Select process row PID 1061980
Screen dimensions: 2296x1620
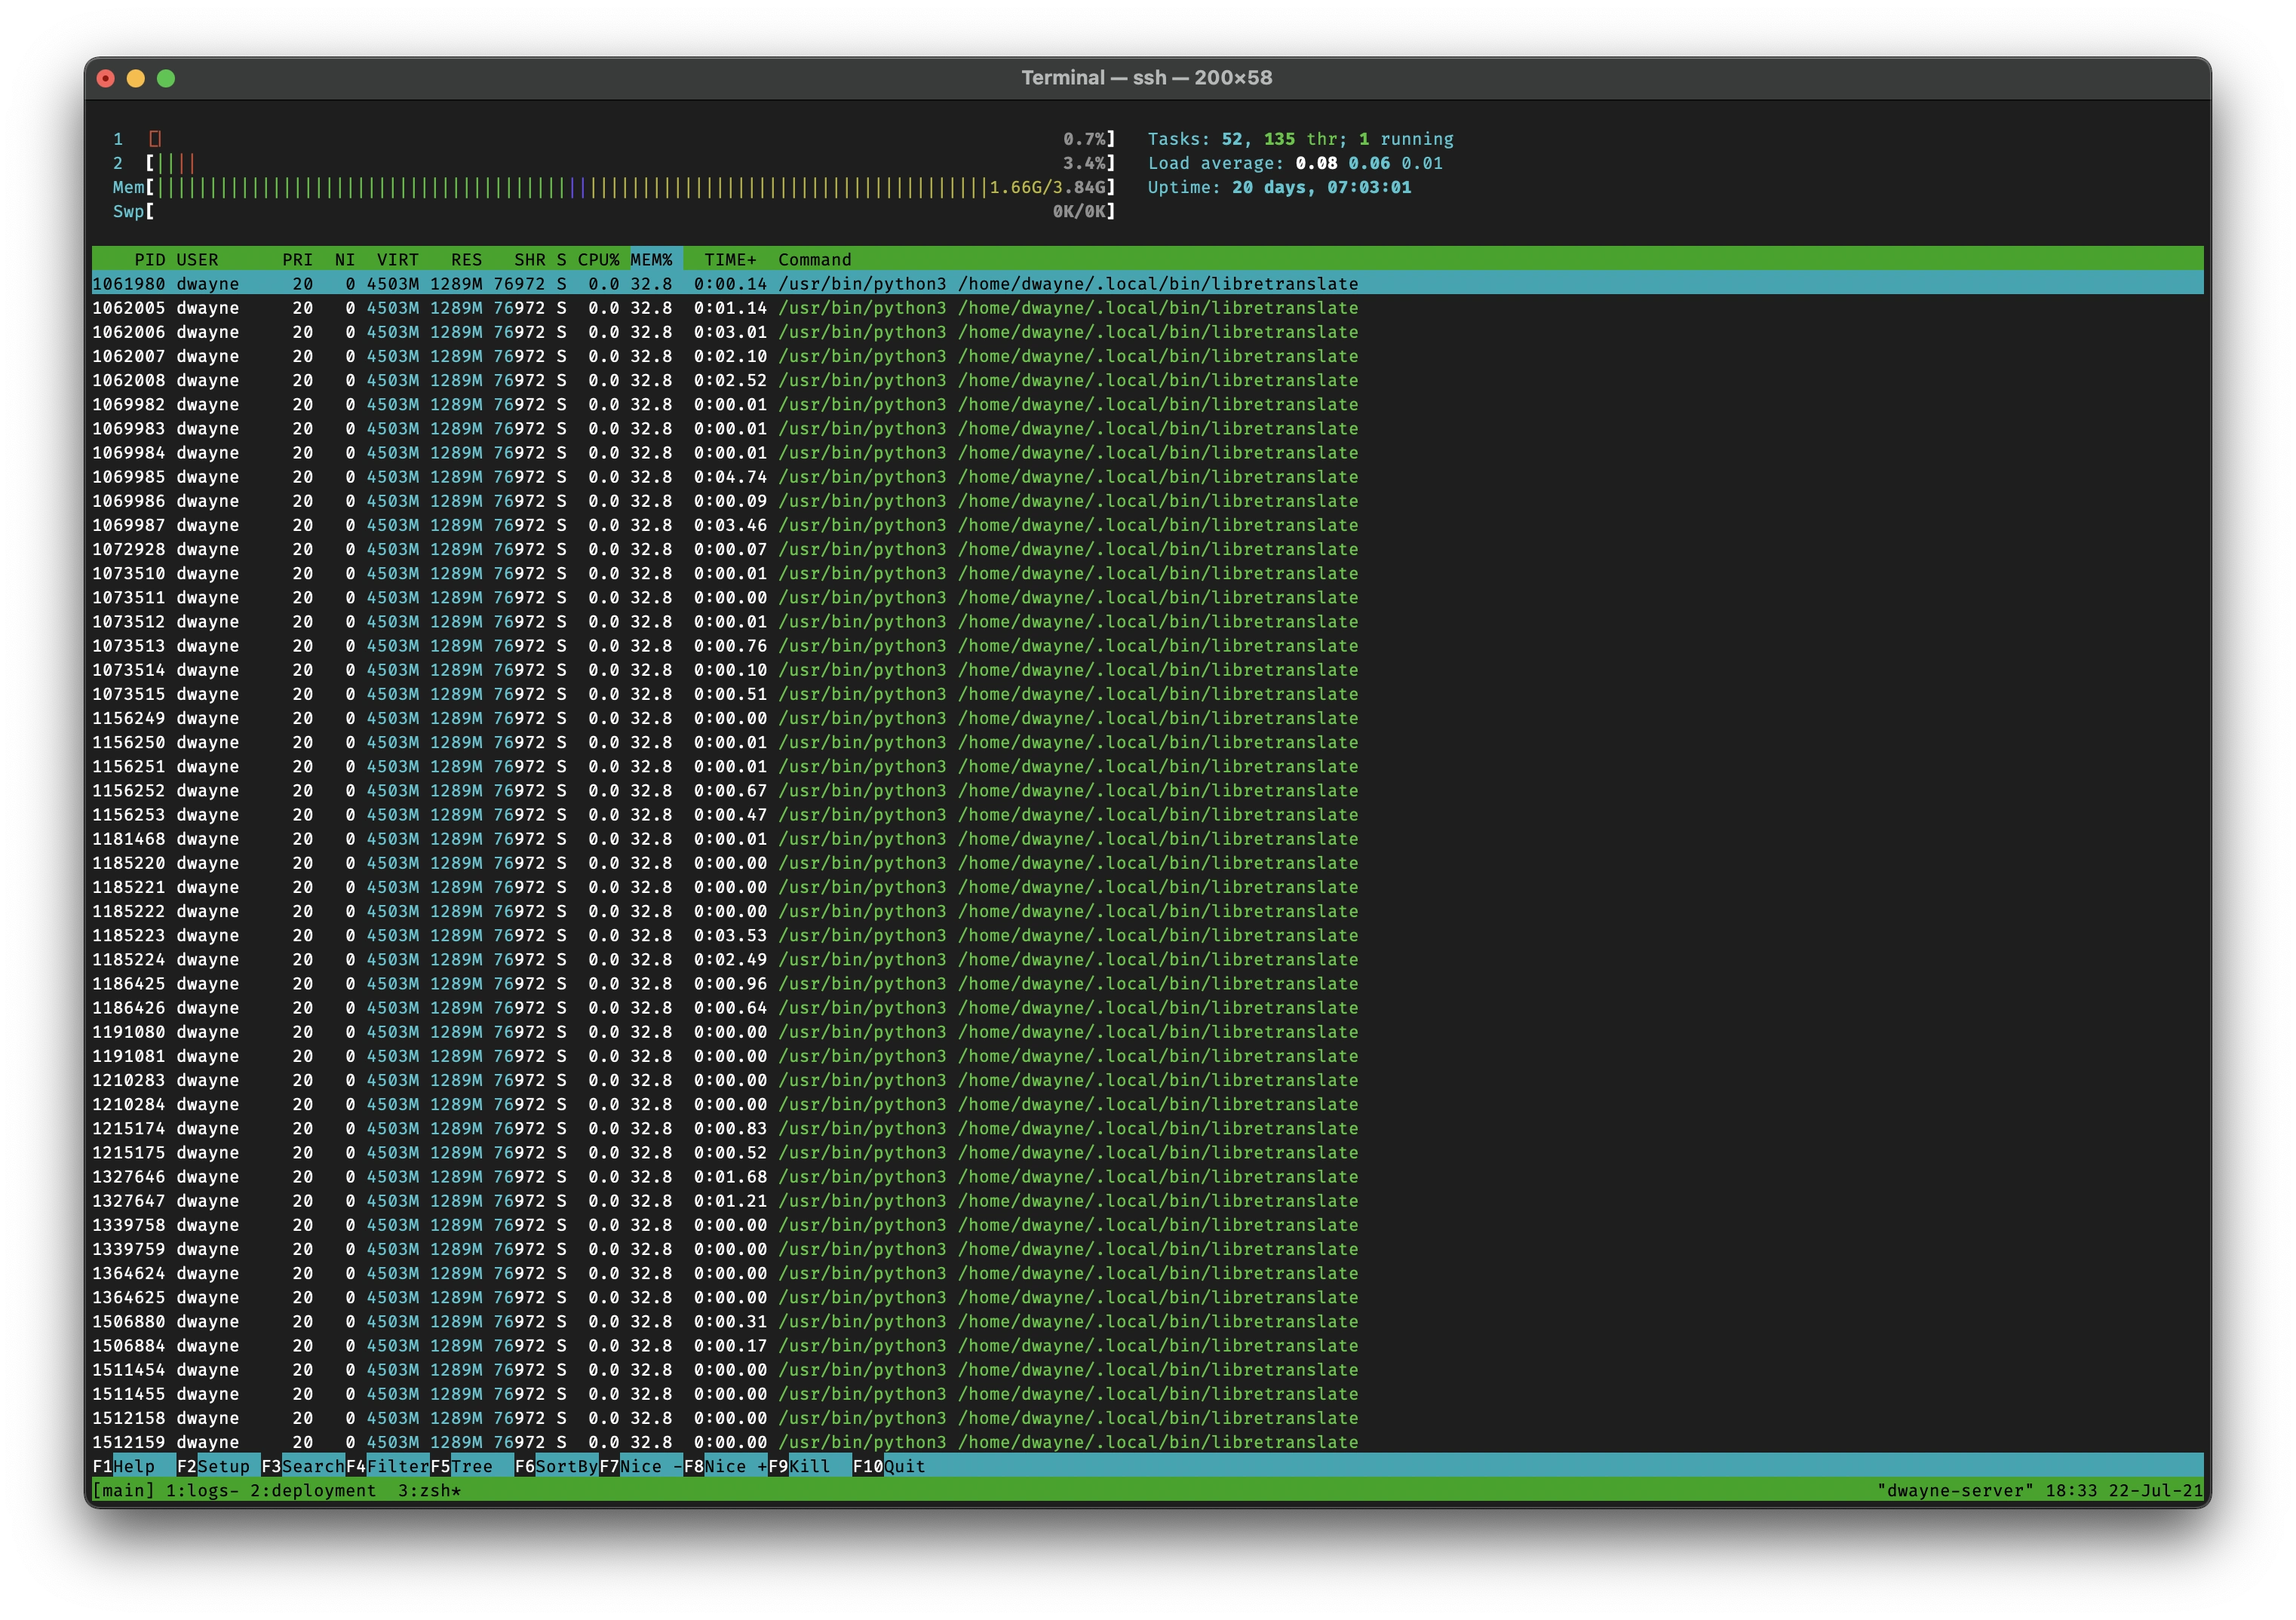1148,284
